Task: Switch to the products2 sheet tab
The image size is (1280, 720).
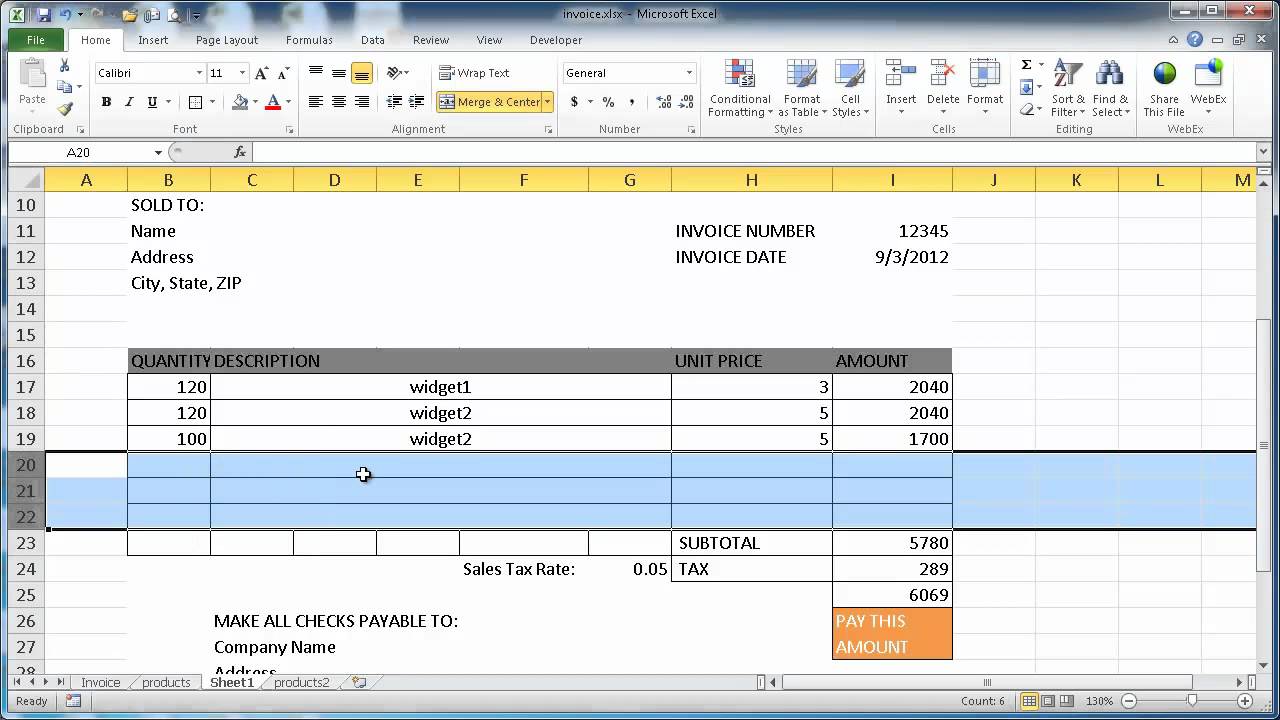Action: (301, 682)
